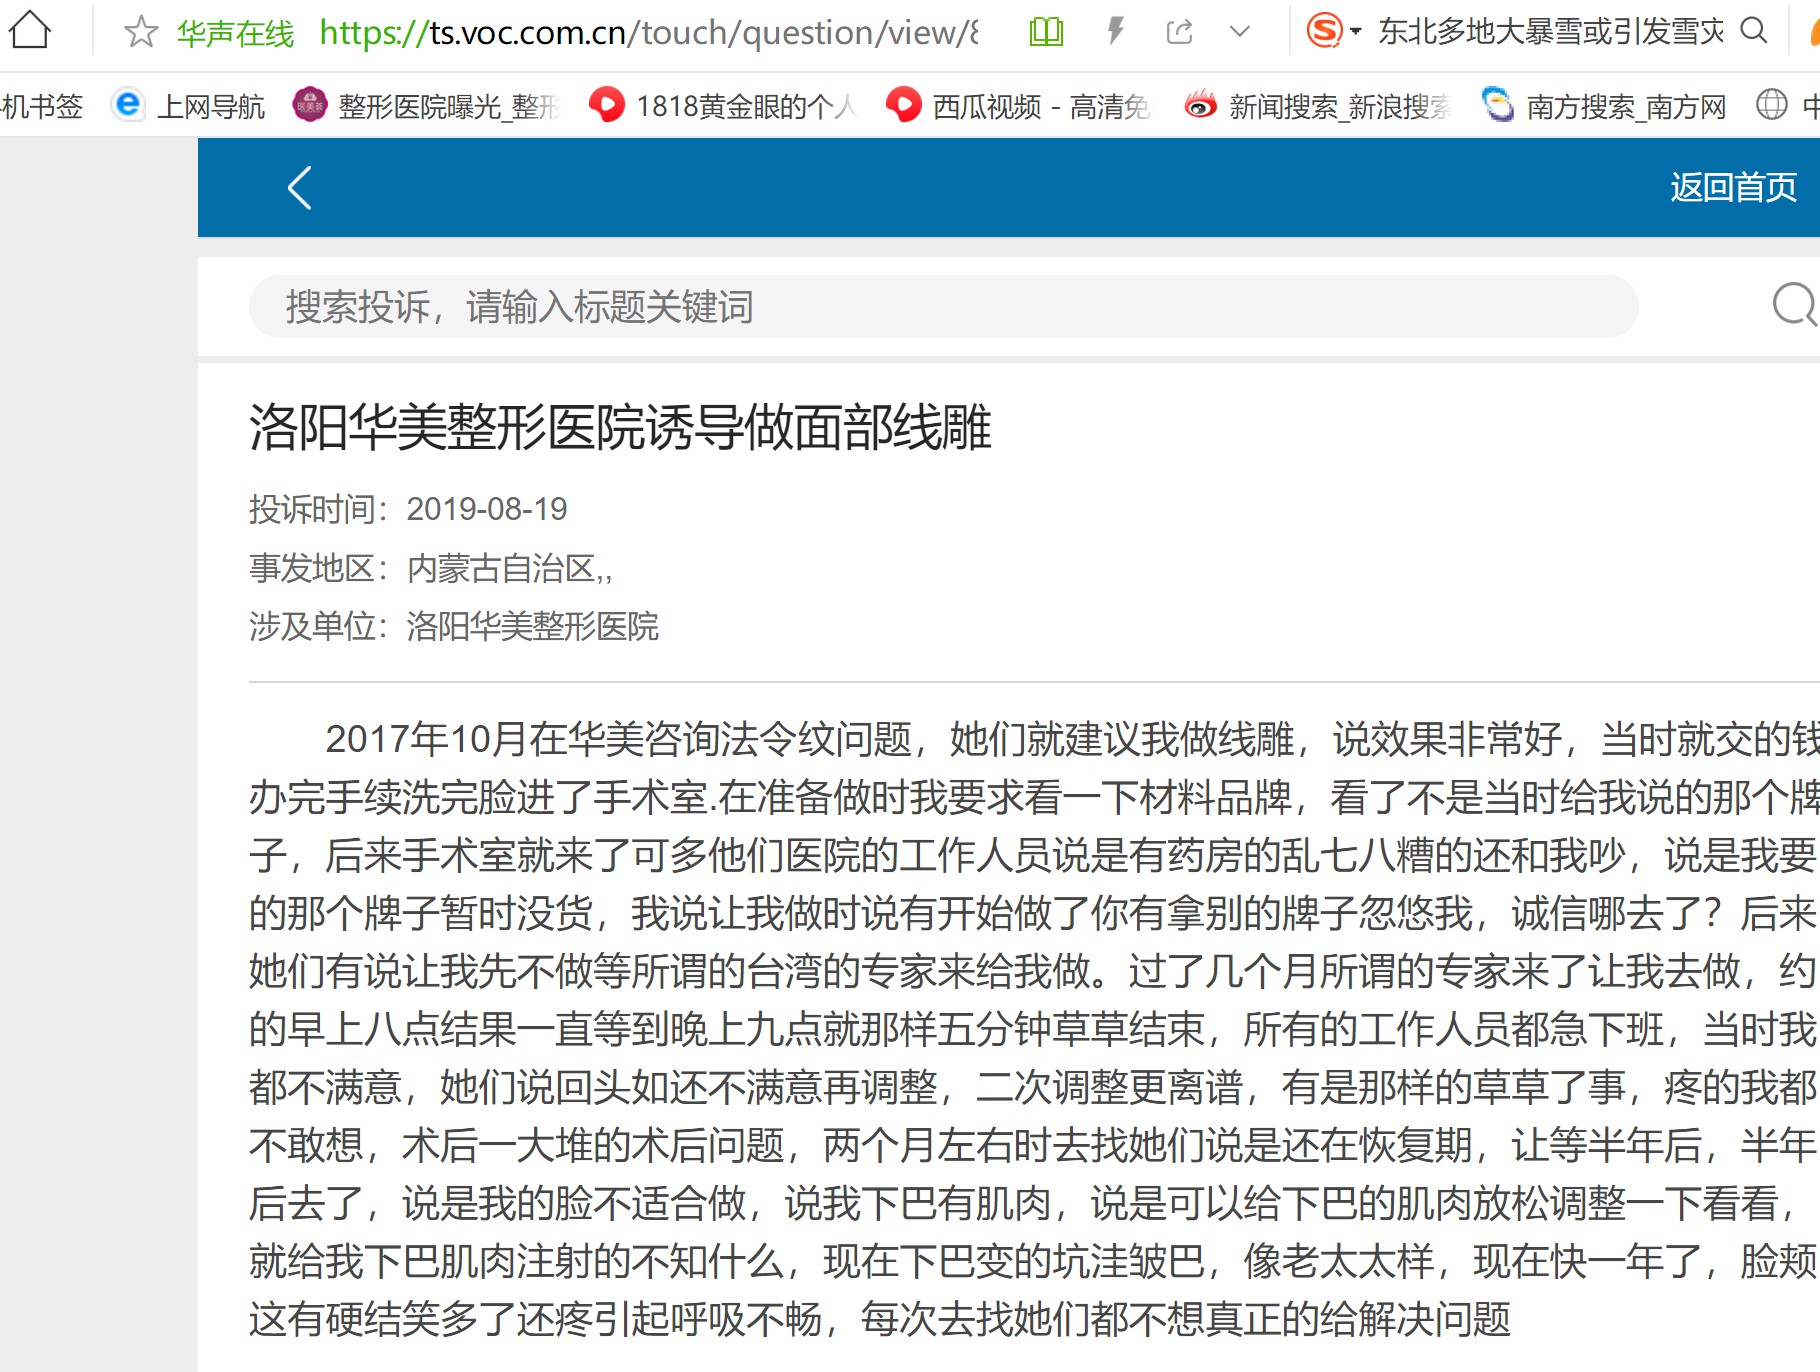Image resolution: width=1820 pixels, height=1372 pixels.
Task: Open 1818黄金眼 bookmark
Action: click(x=723, y=105)
